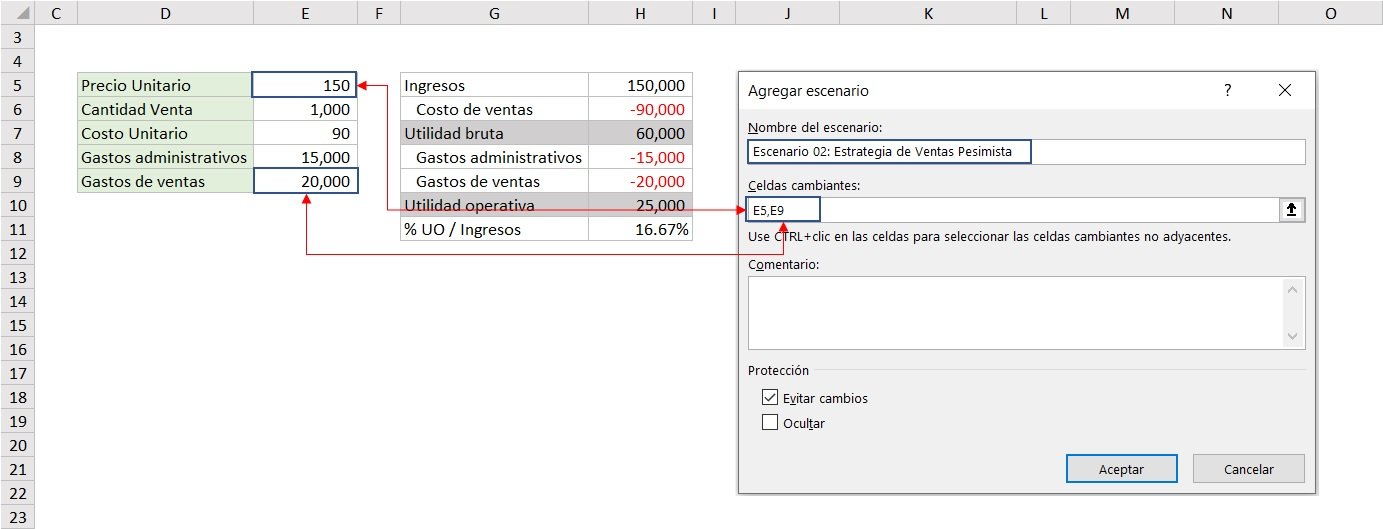Click row header 5

click(x=17, y=85)
